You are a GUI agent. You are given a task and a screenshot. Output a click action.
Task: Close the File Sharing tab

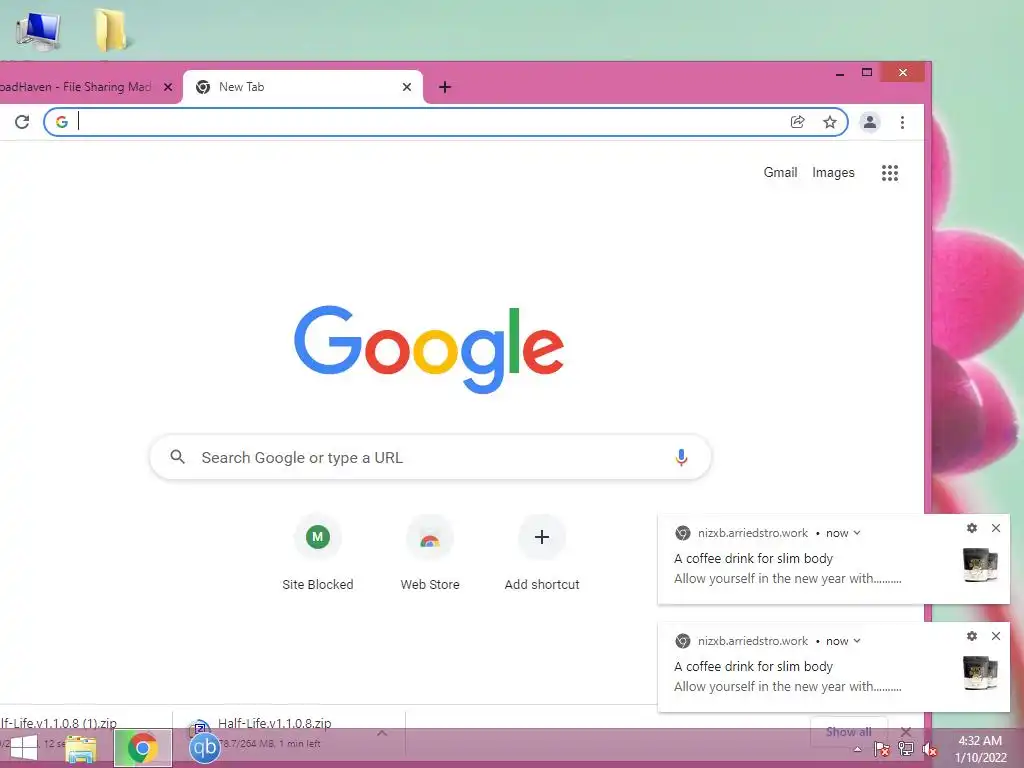(168, 87)
